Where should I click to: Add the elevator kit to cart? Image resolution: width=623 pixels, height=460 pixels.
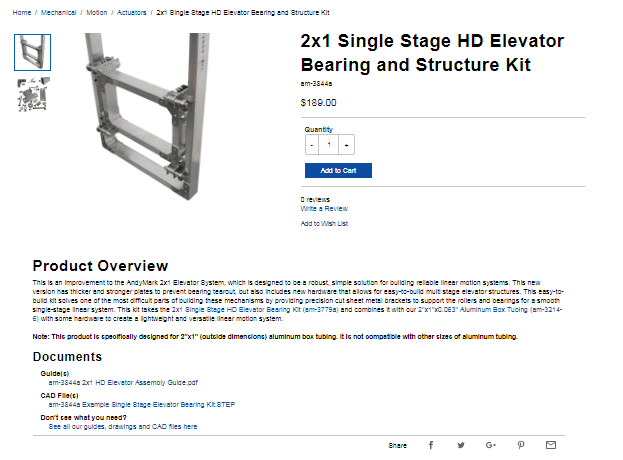tap(338, 170)
